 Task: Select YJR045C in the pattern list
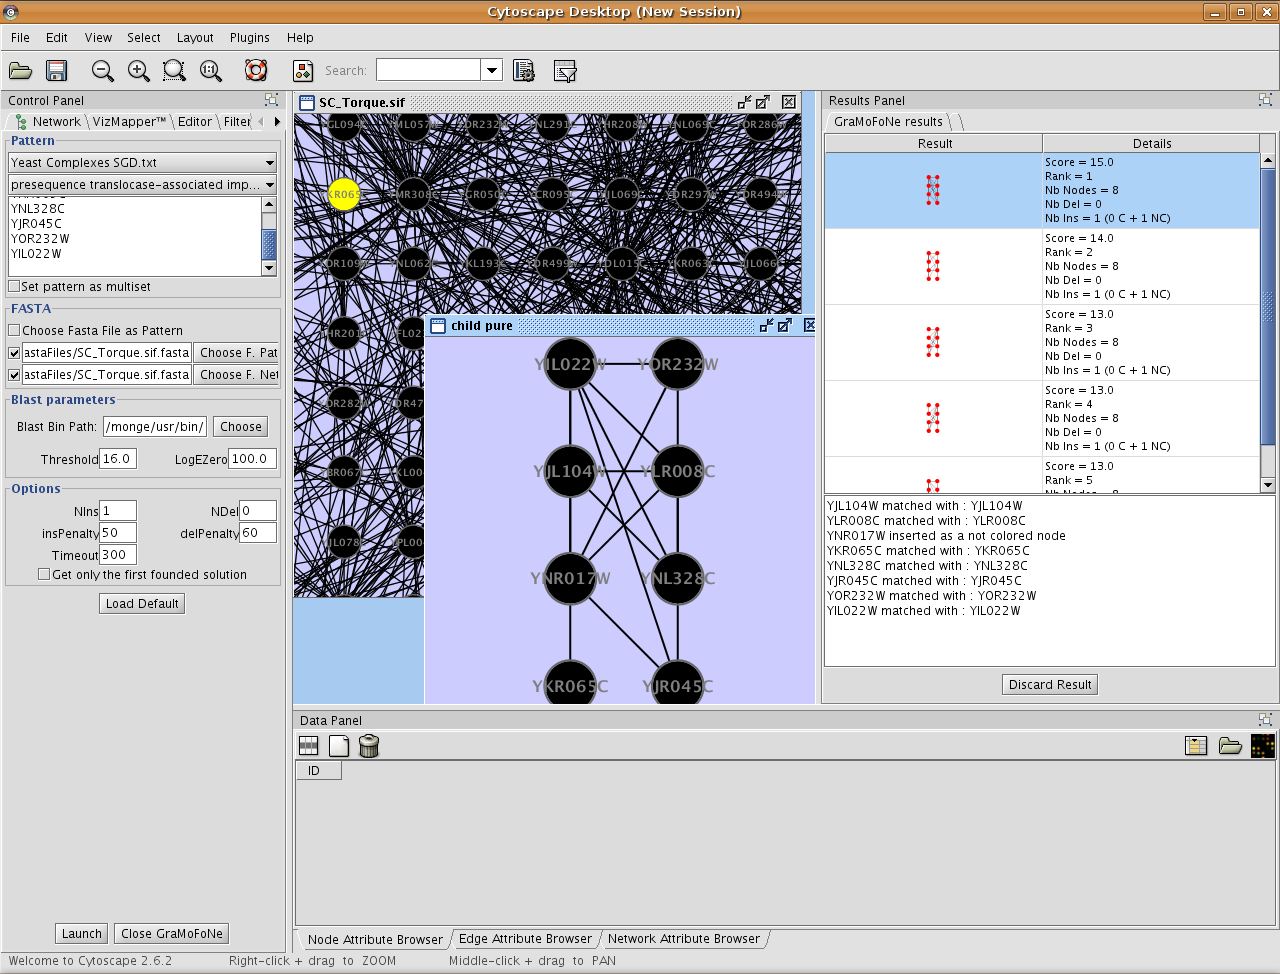(36, 224)
